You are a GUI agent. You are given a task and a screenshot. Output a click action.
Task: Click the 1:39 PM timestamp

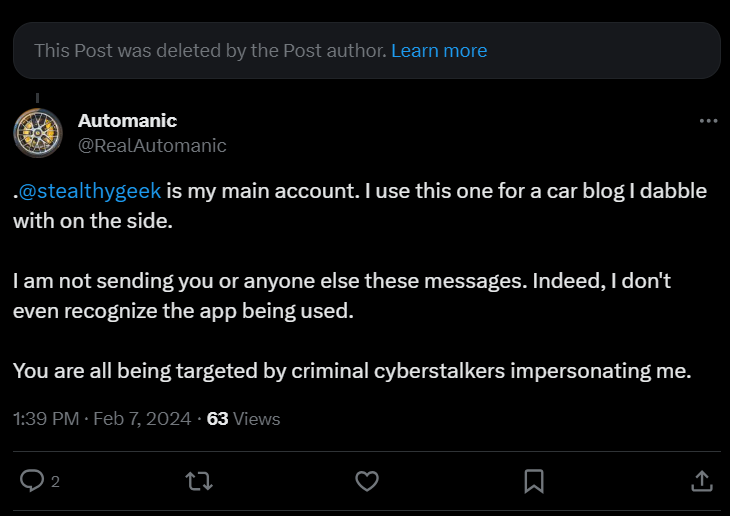tap(46, 419)
